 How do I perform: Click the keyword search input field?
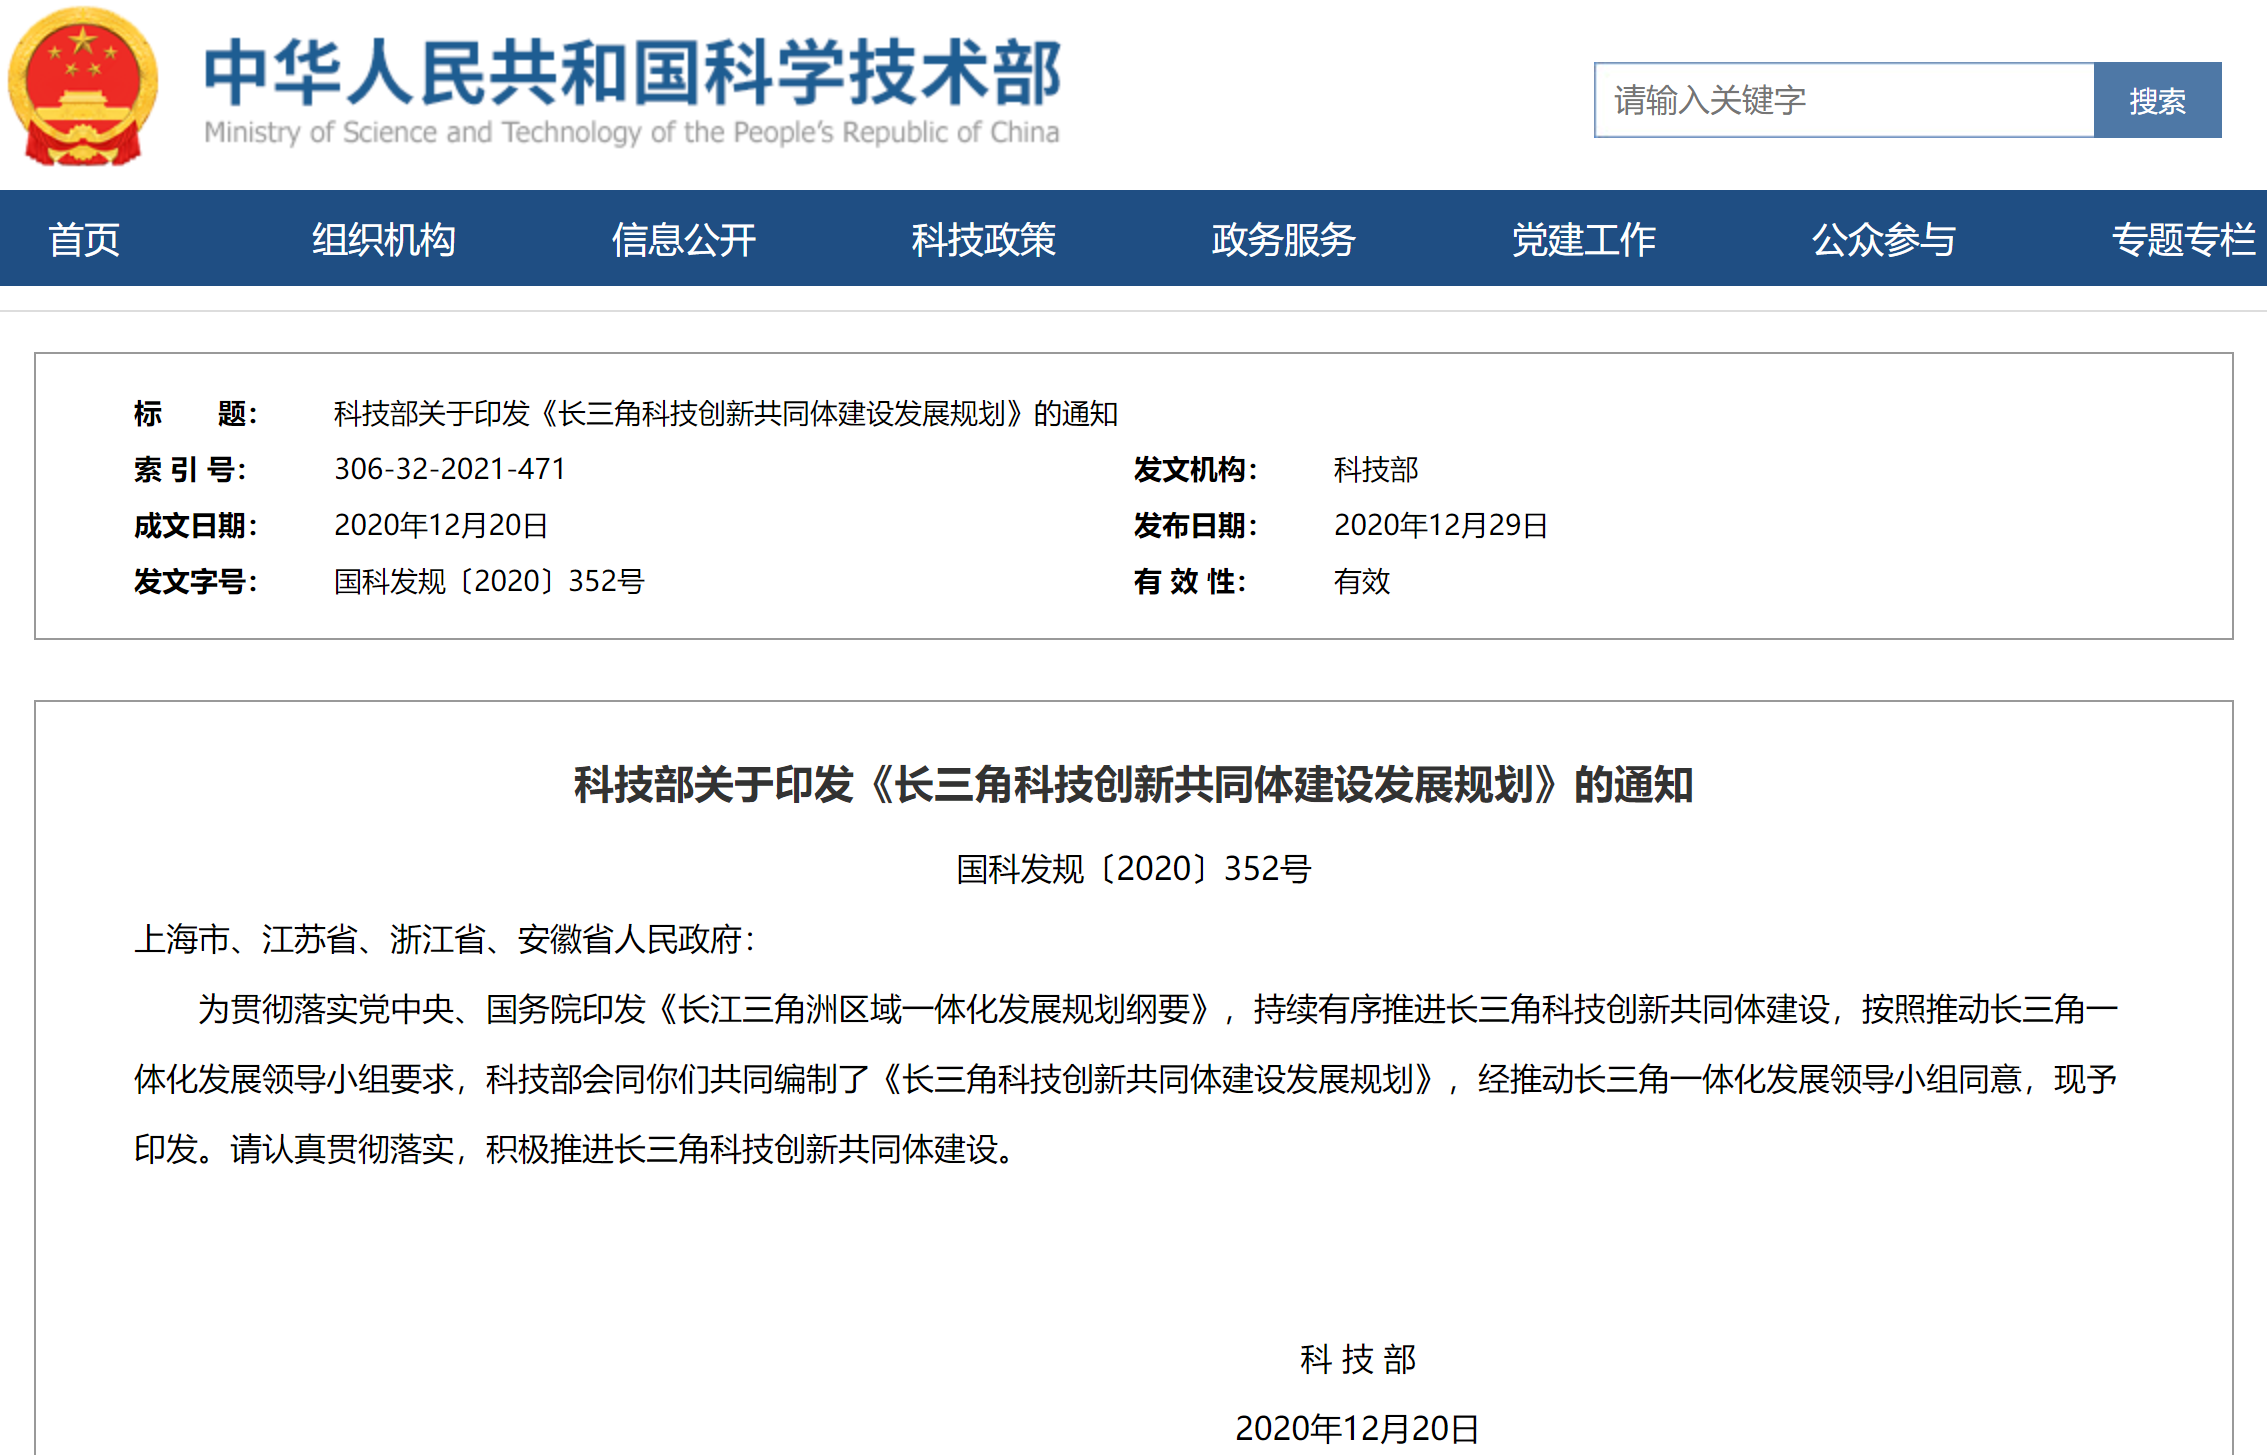pyautogui.click(x=1843, y=100)
